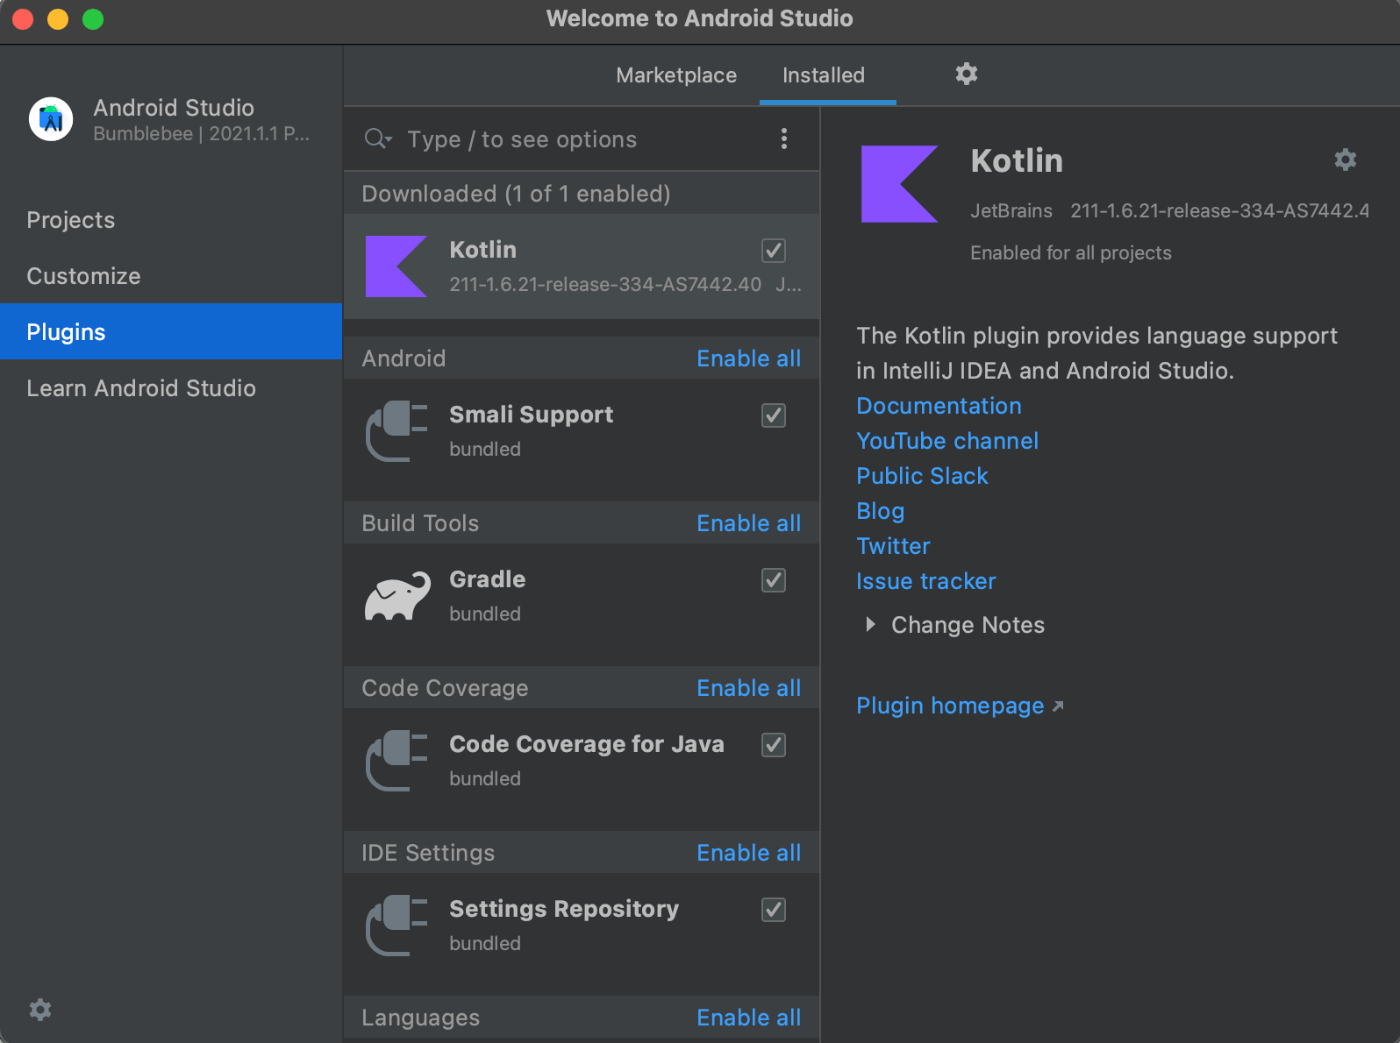Viewport: 1400px width, 1043px height.
Task: Click the Smali Support plug icon
Action: pos(396,431)
